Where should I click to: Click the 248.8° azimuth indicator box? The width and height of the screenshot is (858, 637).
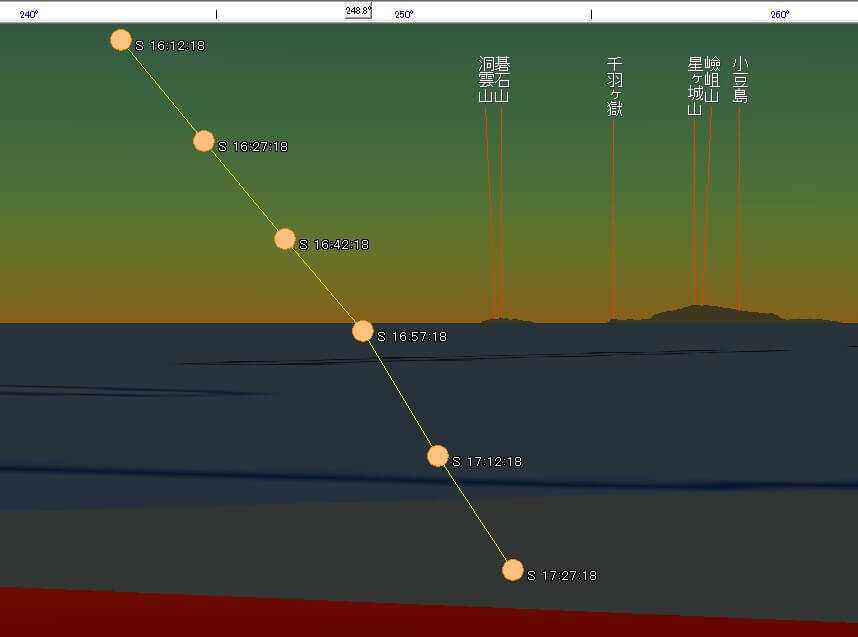[358, 10]
